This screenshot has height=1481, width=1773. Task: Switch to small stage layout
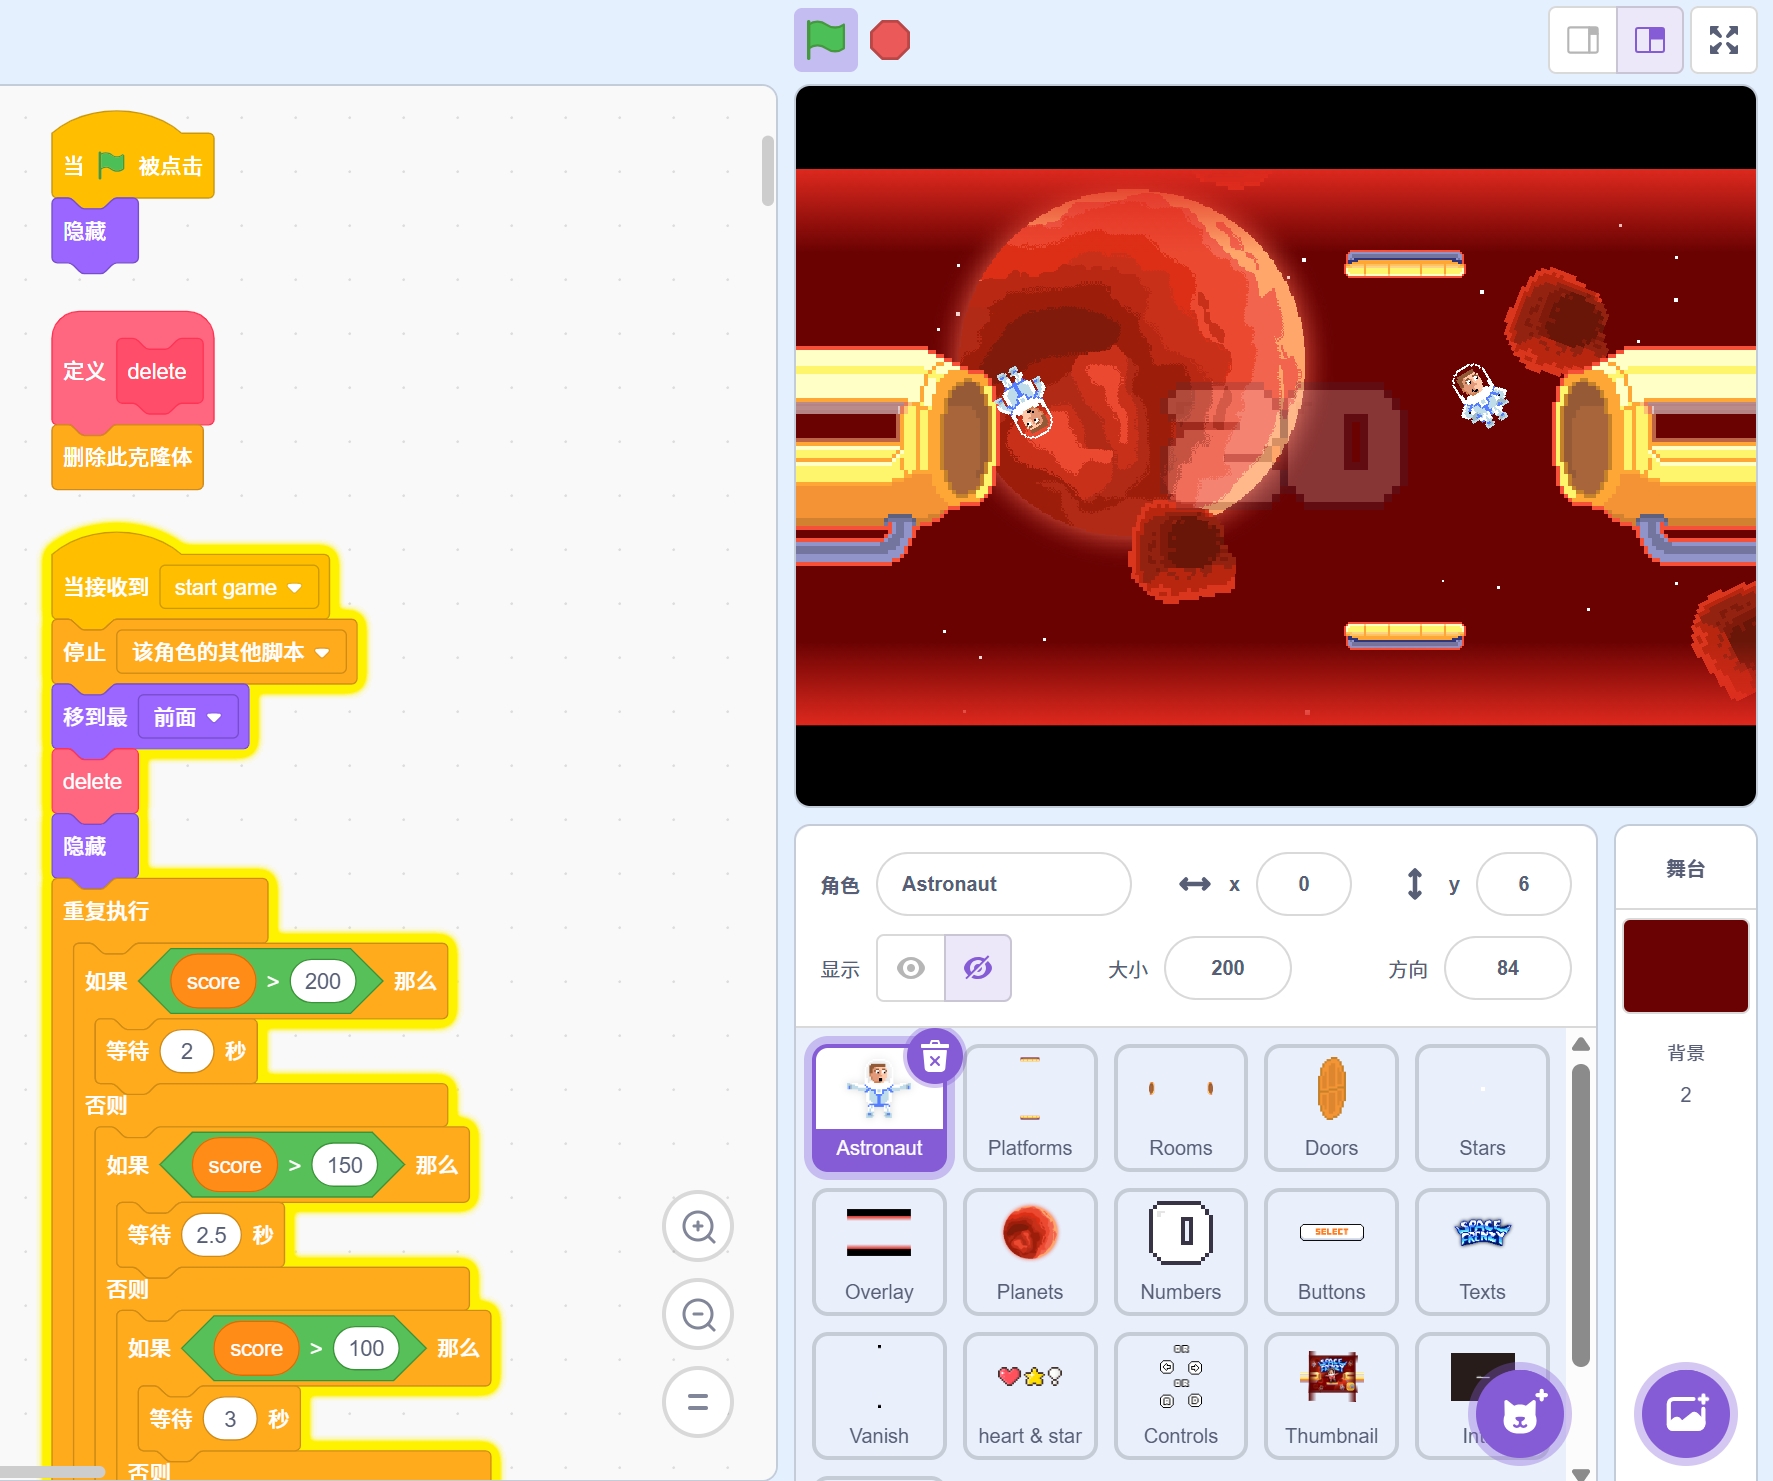pos(1582,41)
